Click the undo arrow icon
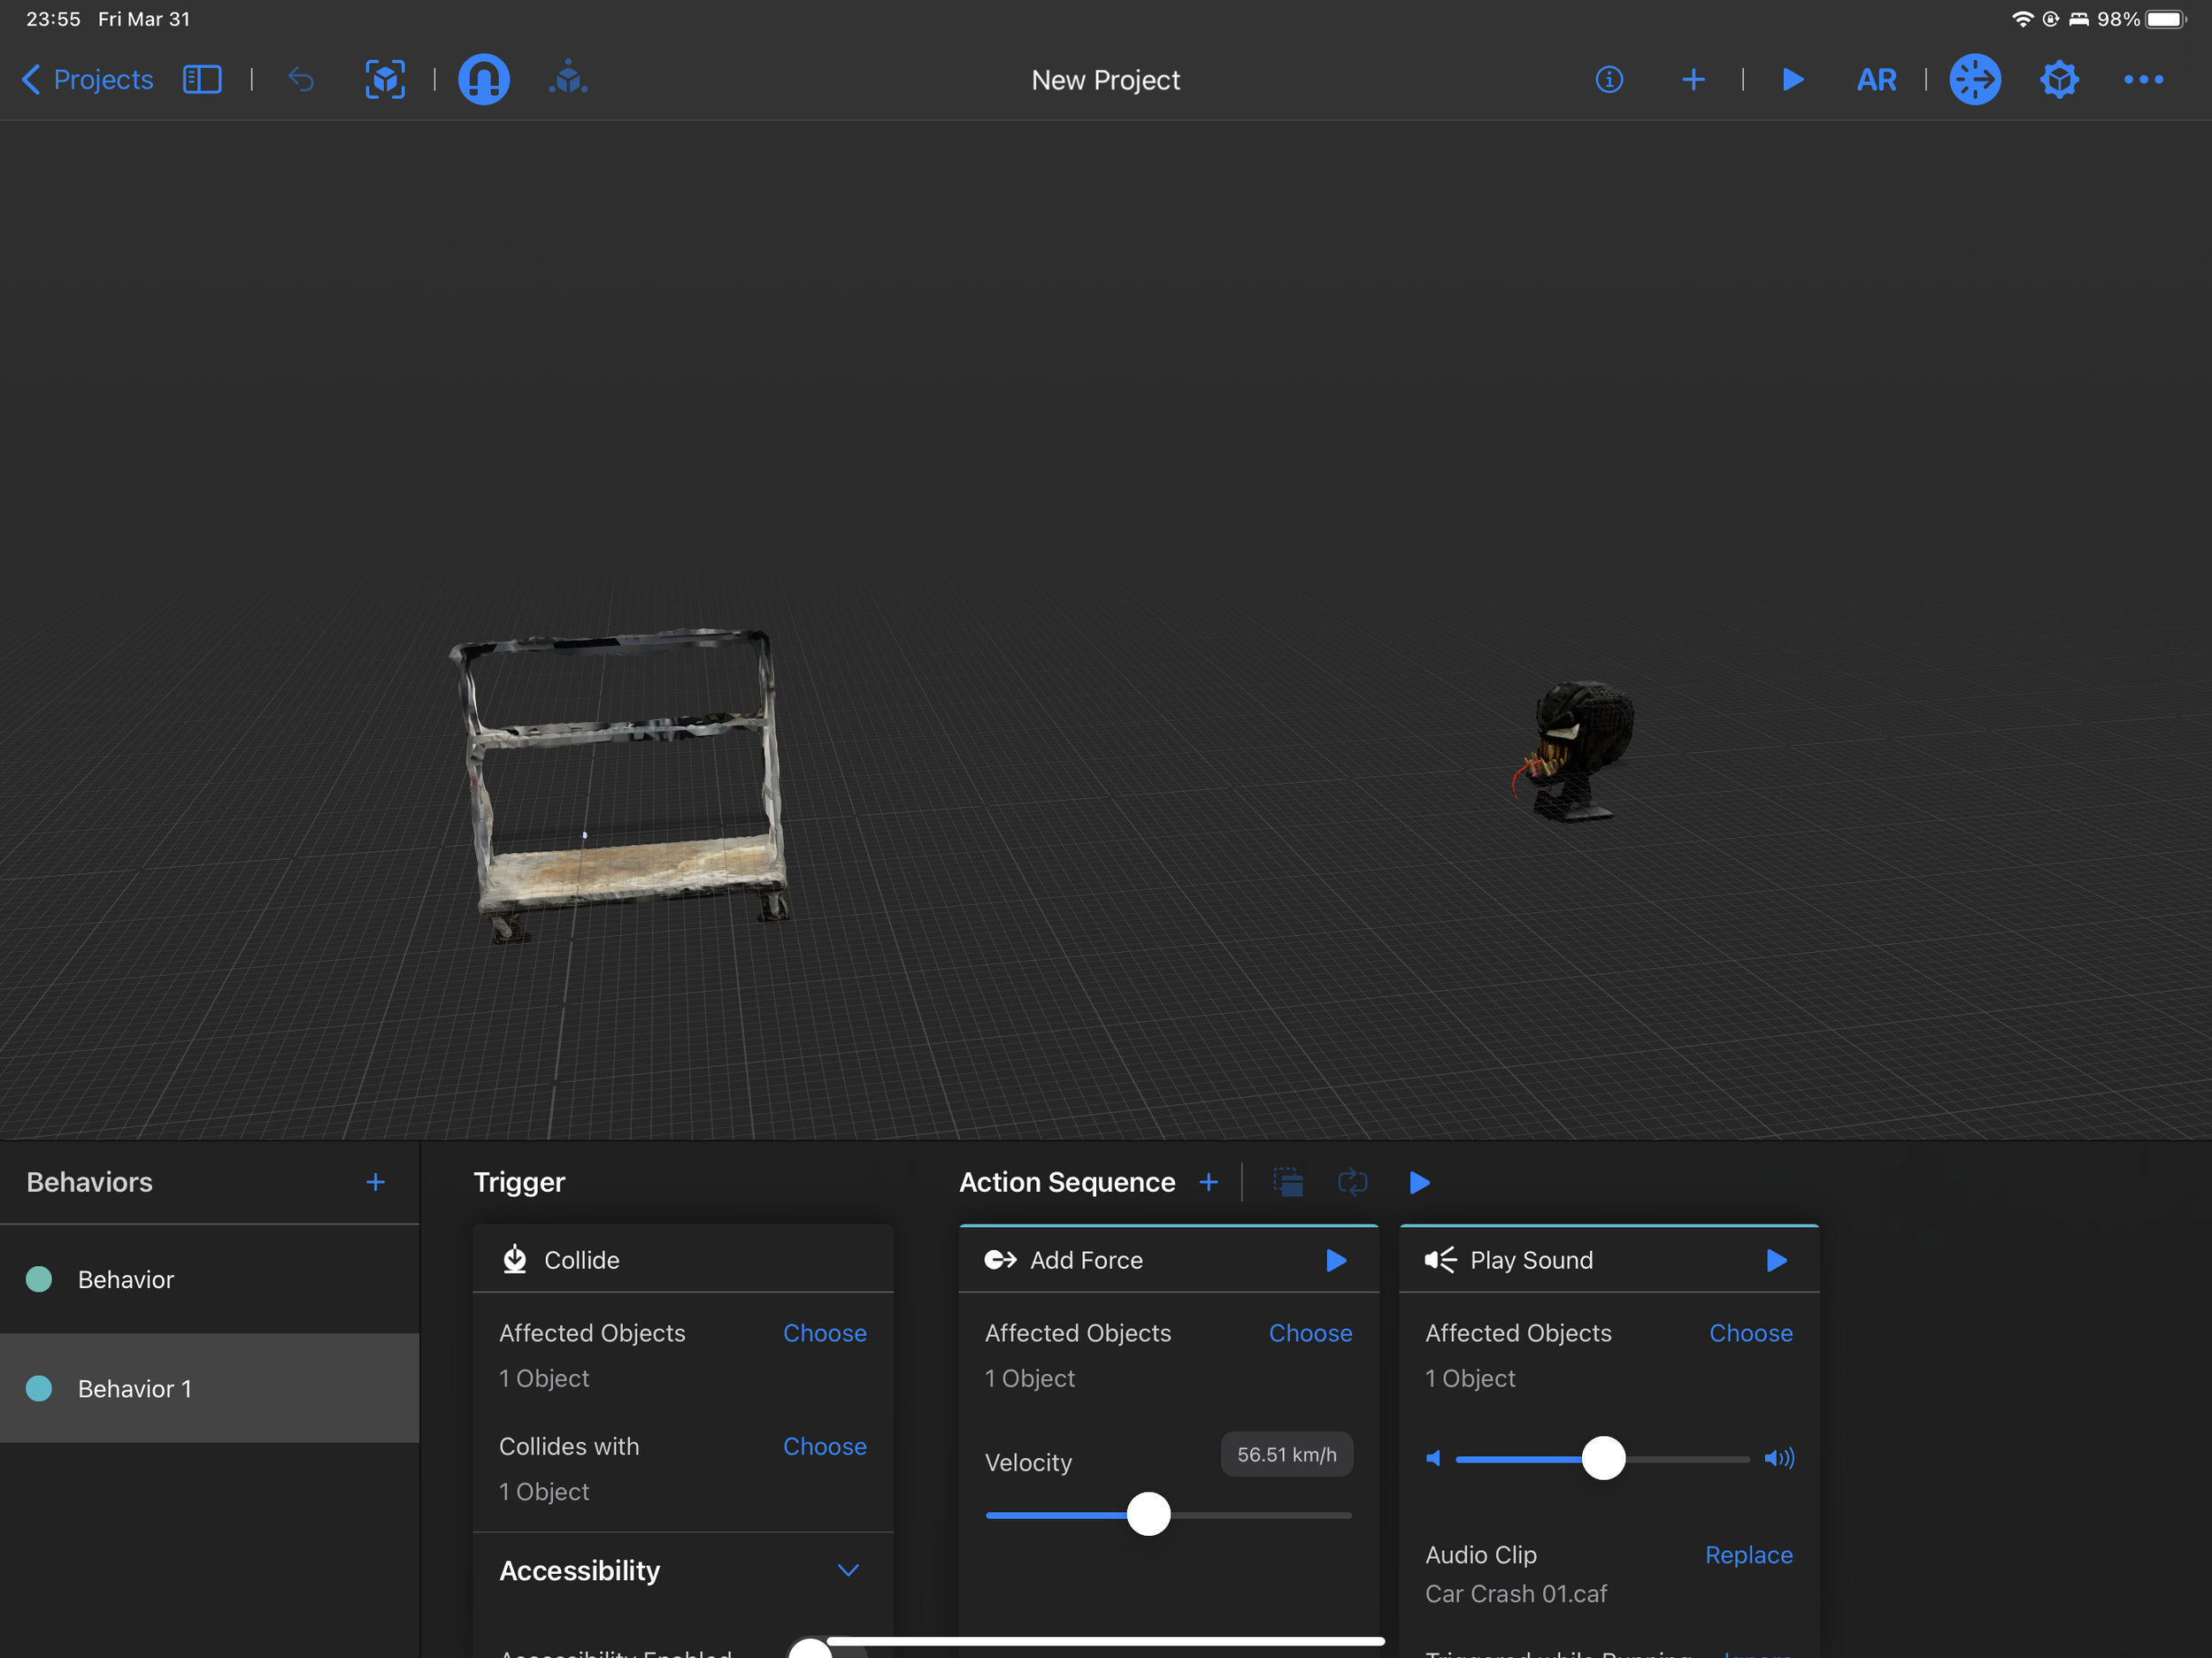Screen dimensions: 2212x1658 (x=301, y=79)
